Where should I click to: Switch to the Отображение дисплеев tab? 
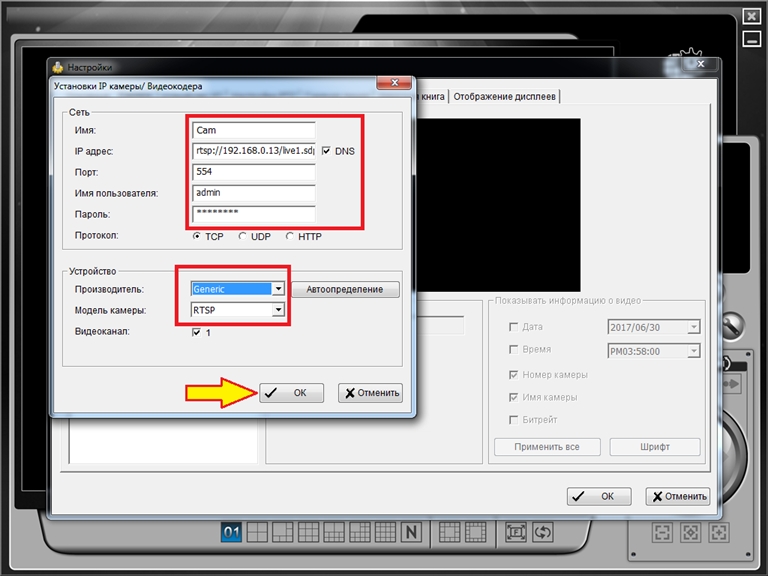click(505, 97)
